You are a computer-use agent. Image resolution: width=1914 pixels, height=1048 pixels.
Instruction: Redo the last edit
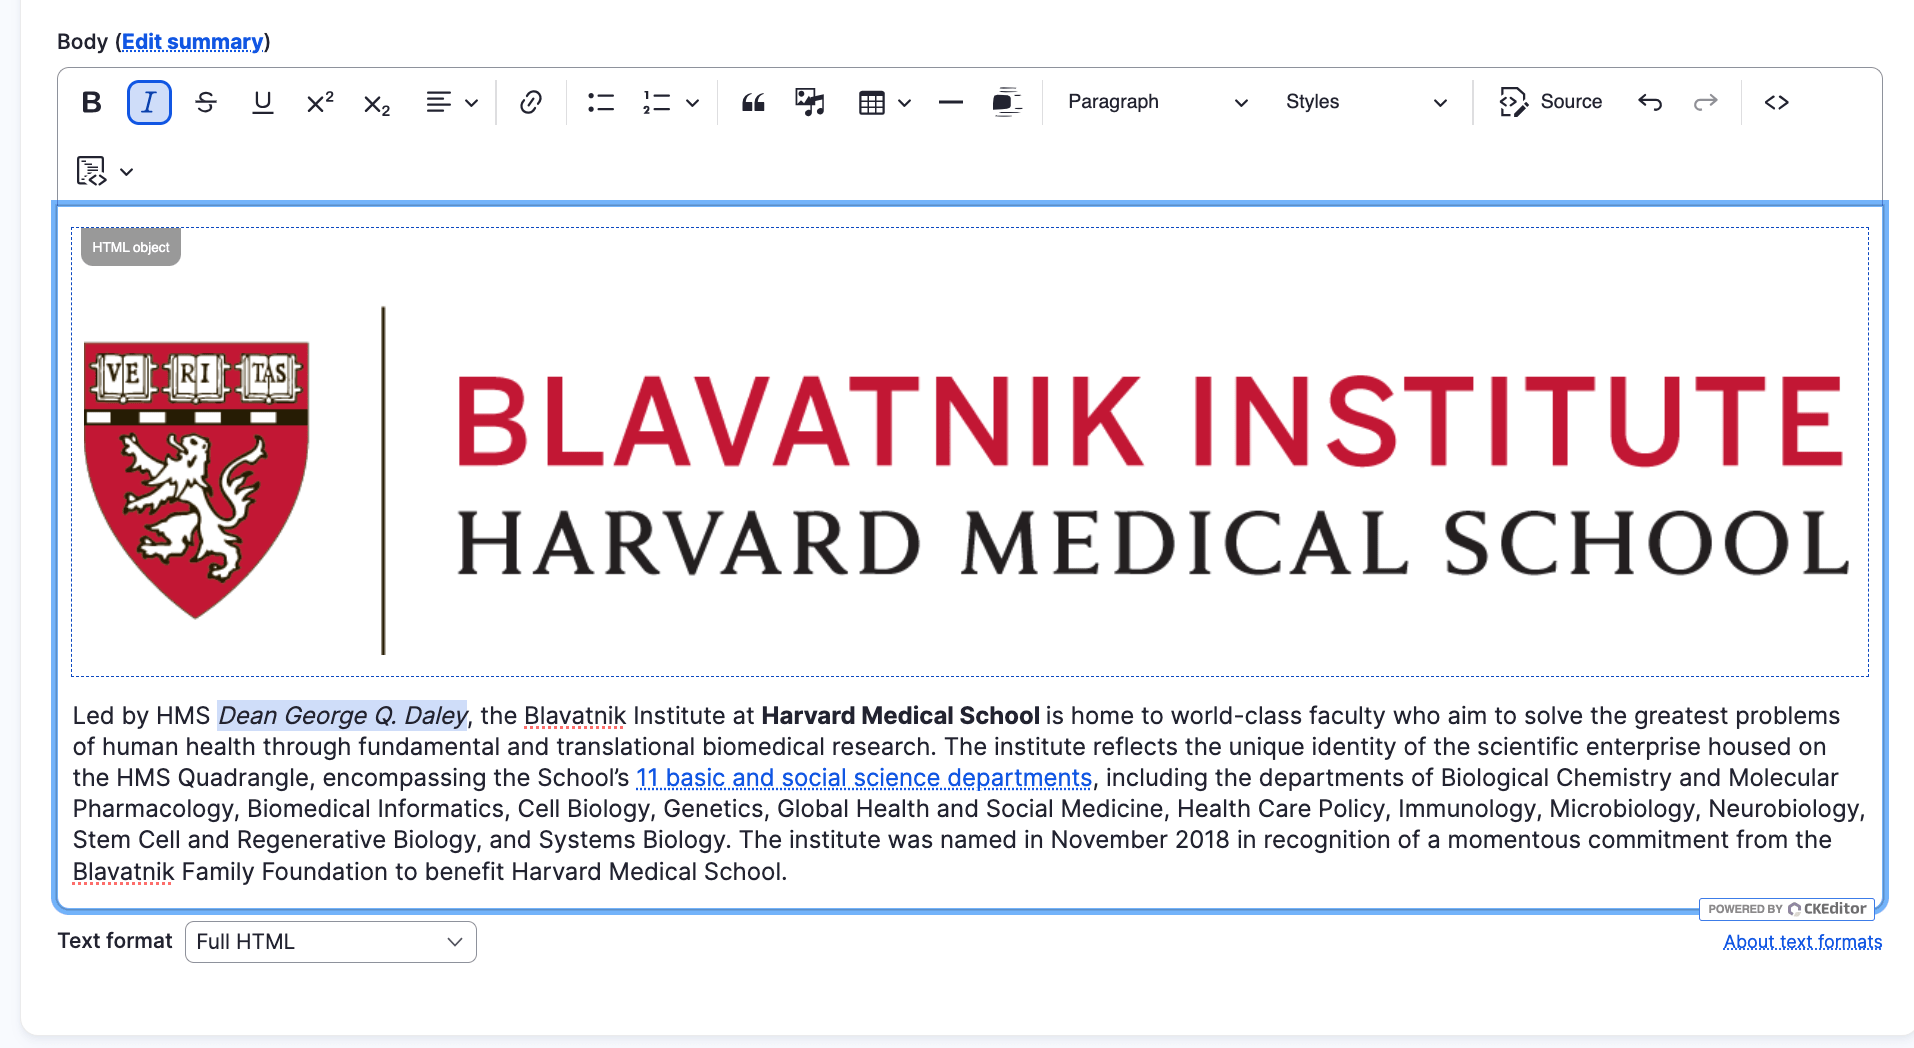[x=1706, y=102]
